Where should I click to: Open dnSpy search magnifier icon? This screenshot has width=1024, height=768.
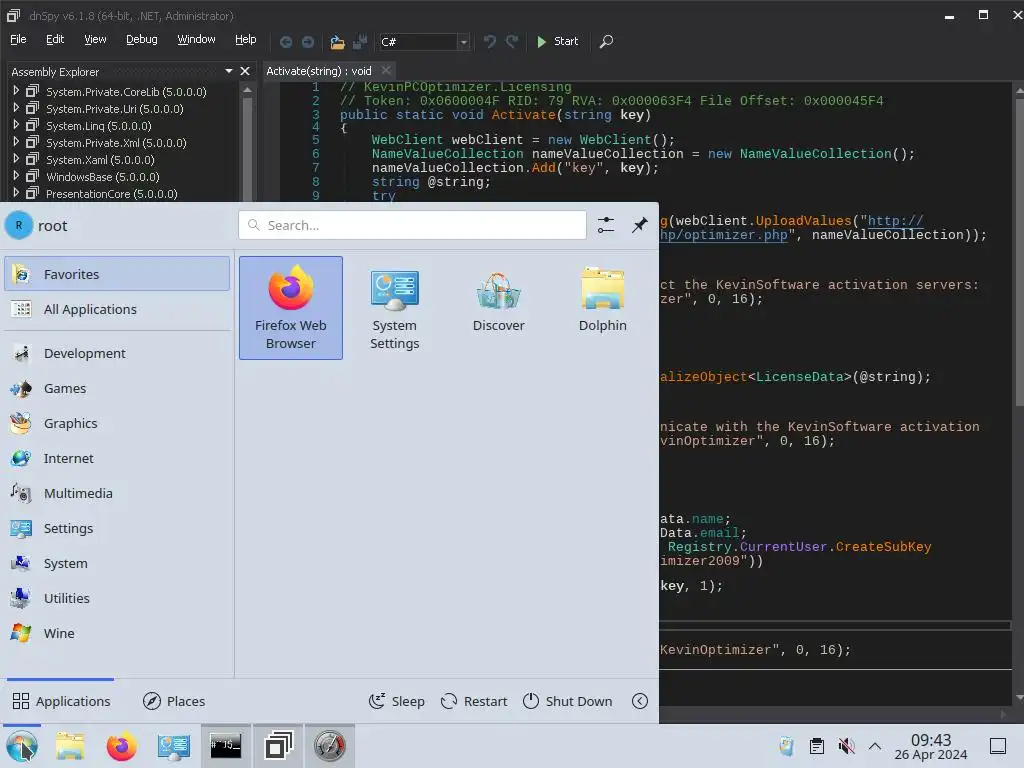(x=606, y=42)
